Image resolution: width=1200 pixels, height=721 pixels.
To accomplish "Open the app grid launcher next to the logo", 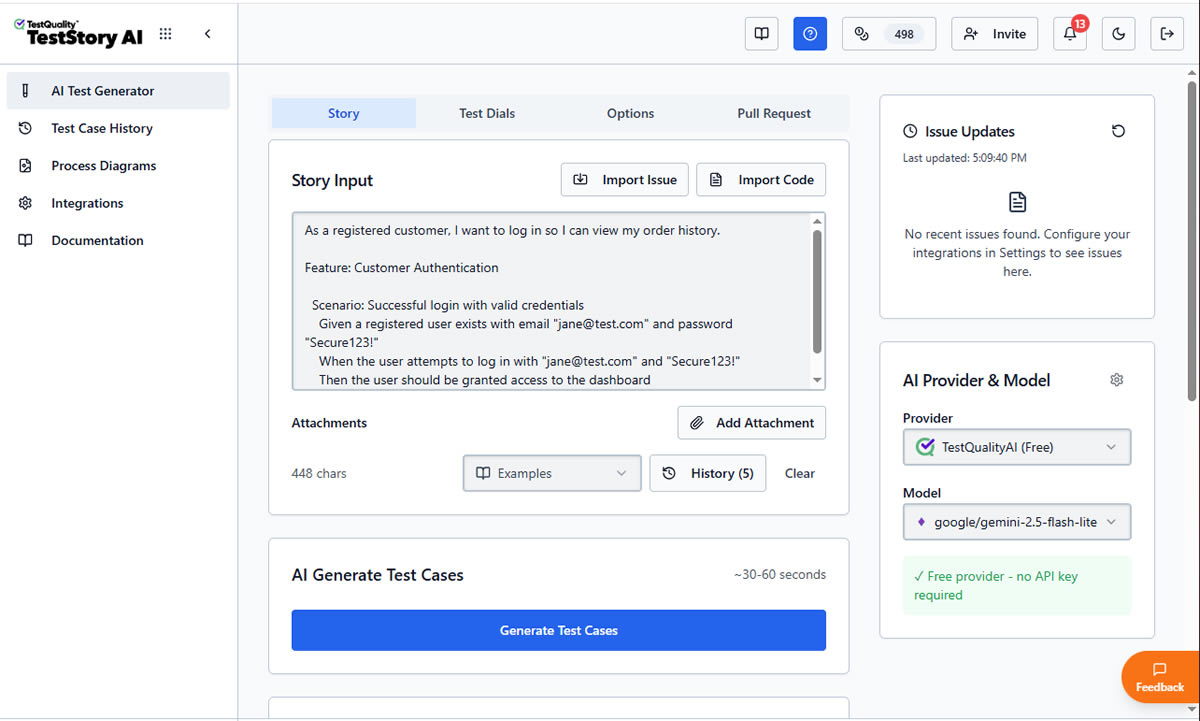I will (x=165, y=33).
